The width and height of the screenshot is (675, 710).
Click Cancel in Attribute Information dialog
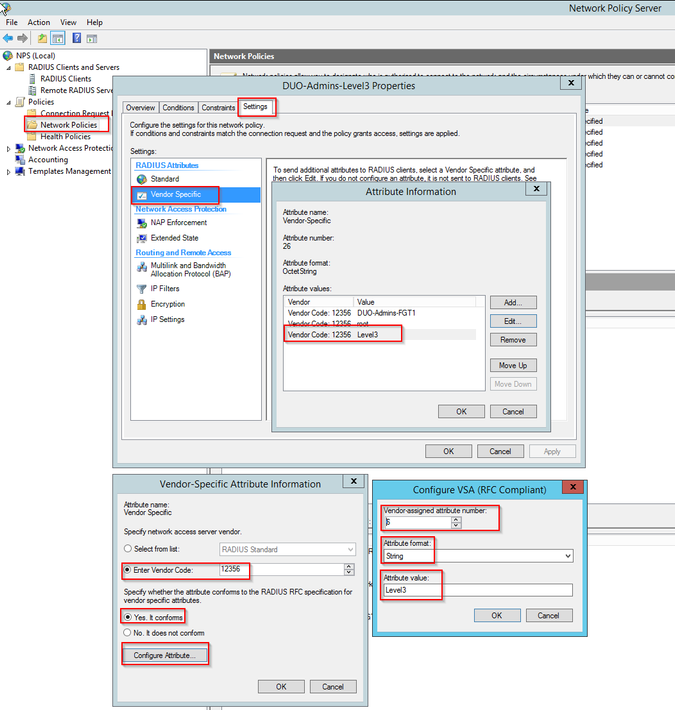tap(513, 412)
